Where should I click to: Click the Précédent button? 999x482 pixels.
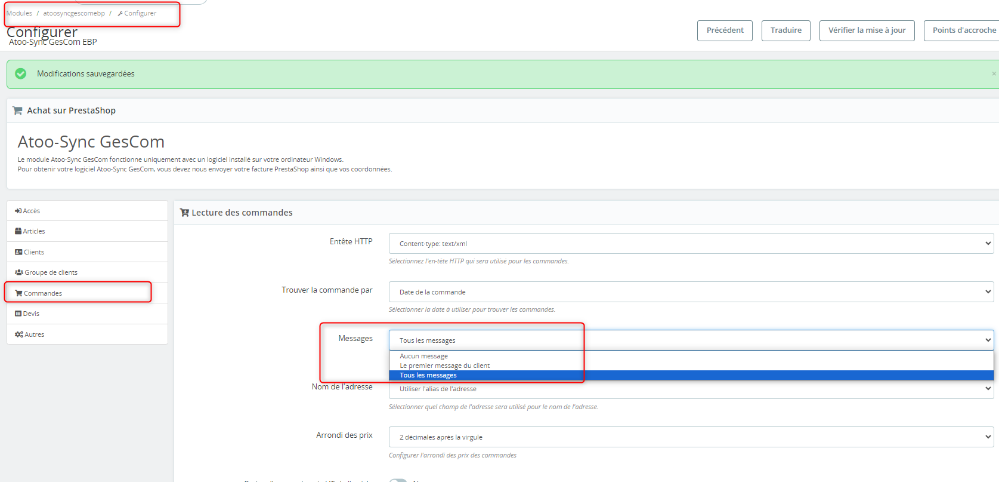[724, 31]
